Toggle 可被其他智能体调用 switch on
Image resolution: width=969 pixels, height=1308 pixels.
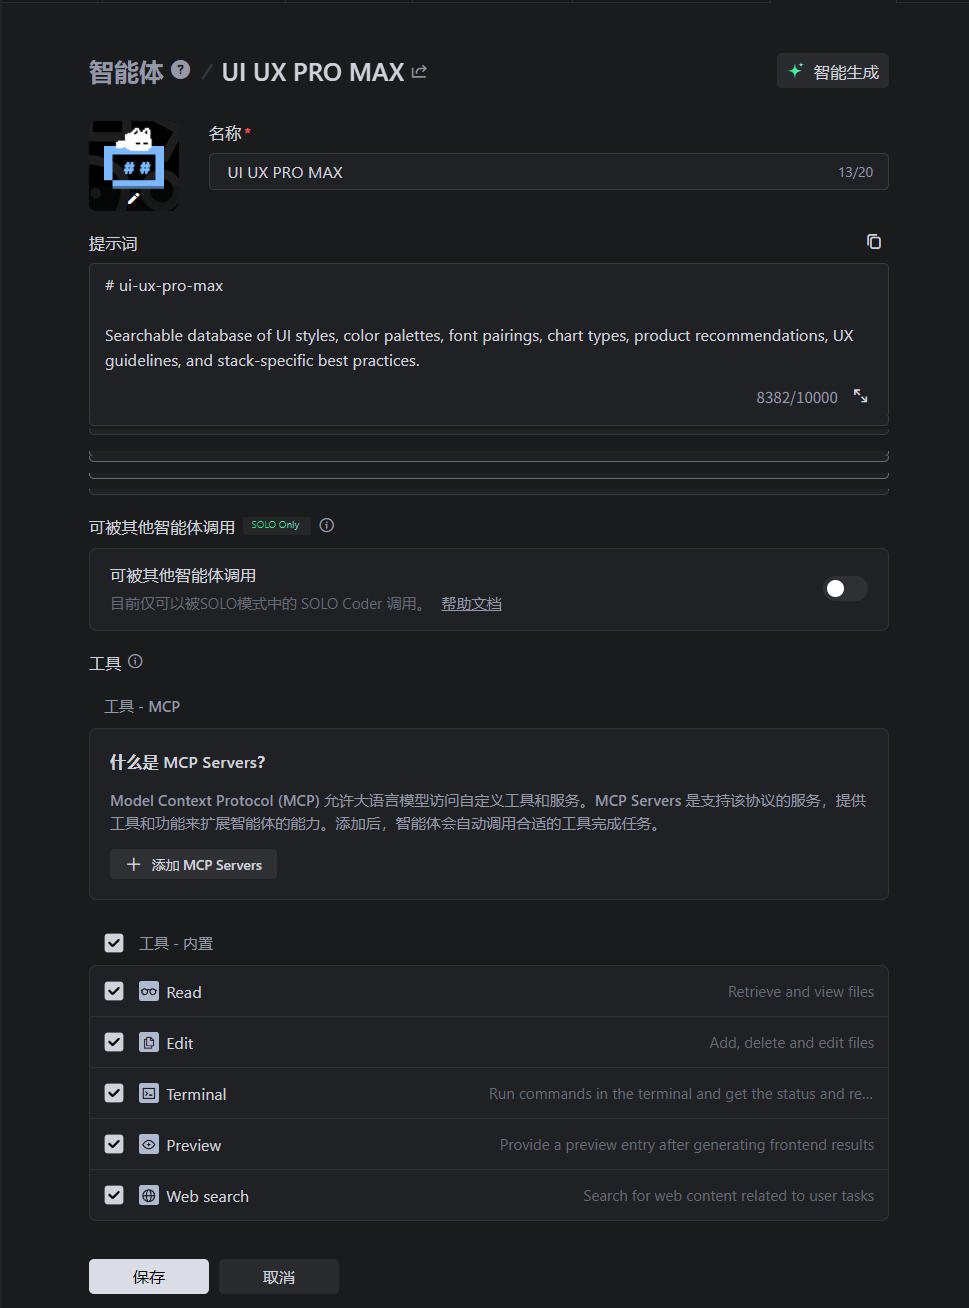pos(845,589)
